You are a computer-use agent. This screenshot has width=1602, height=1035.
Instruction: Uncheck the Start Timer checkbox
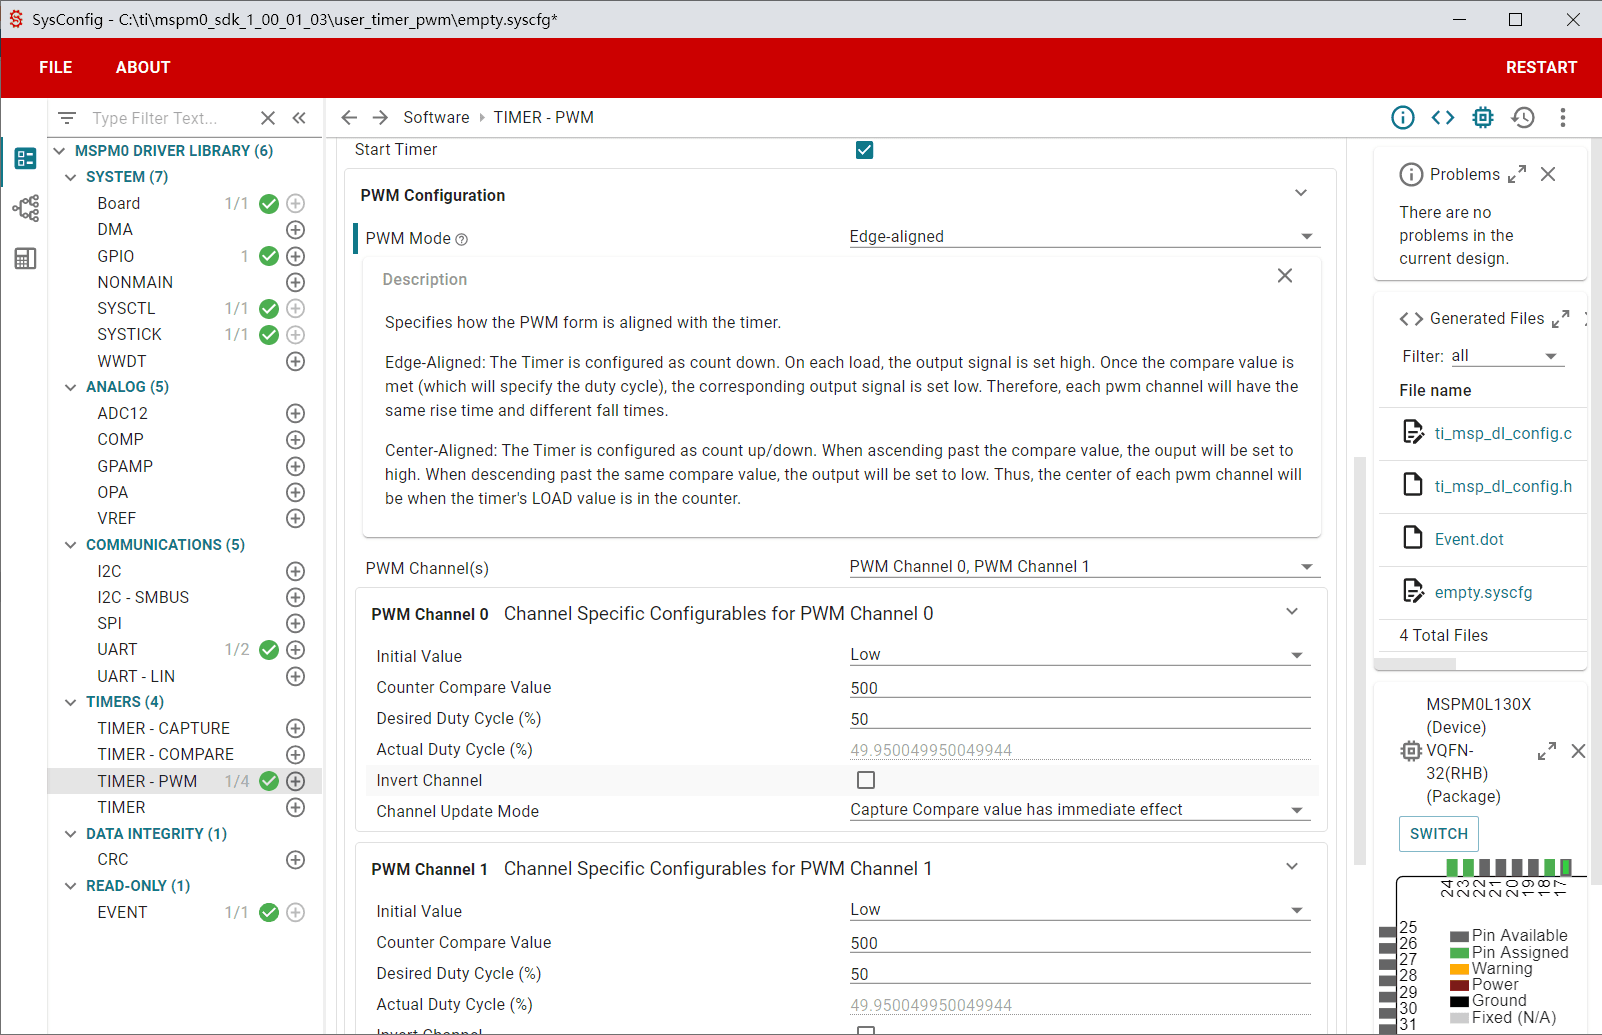pyautogui.click(x=865, y=150)
